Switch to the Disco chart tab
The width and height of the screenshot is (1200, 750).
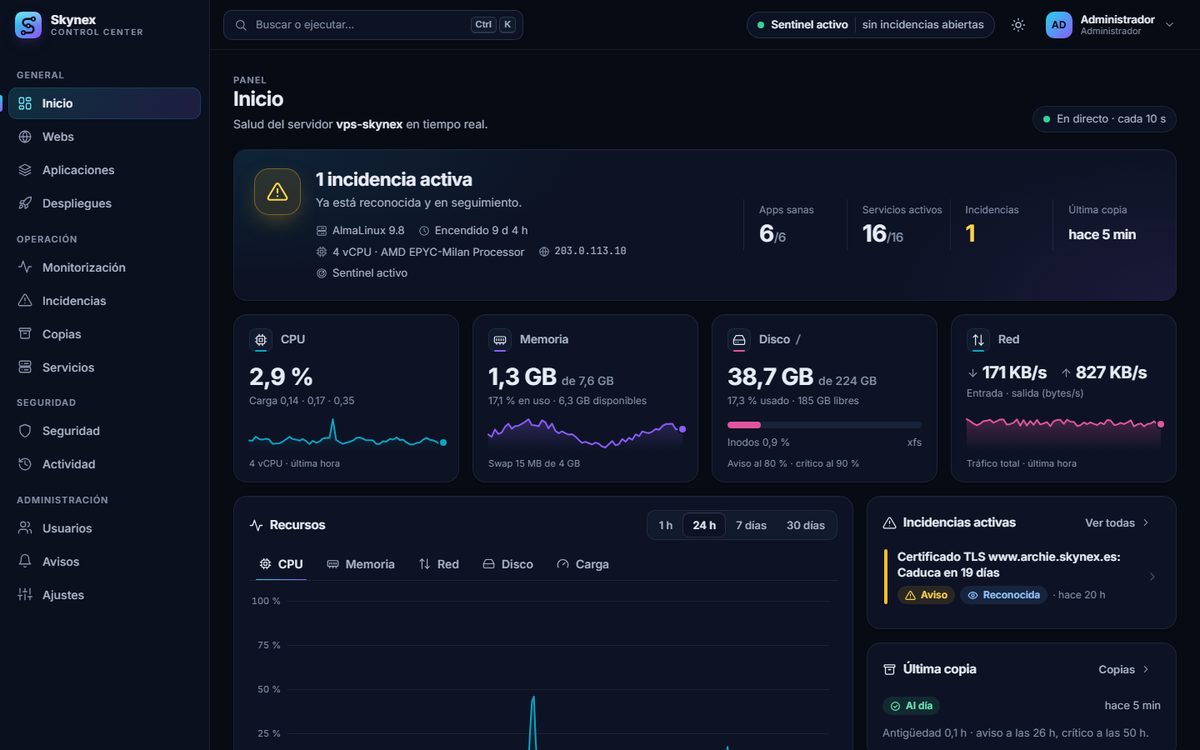(x=508, y=564)
